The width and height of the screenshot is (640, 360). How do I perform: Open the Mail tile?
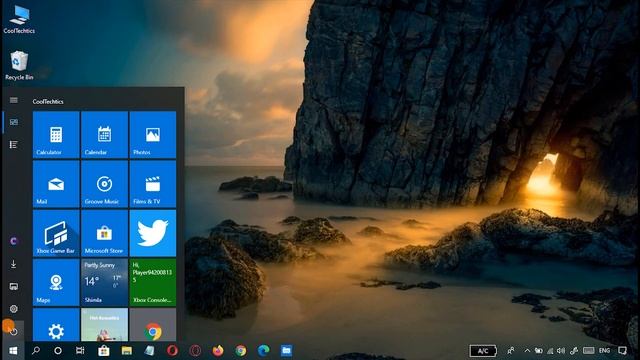click(56, 184)
